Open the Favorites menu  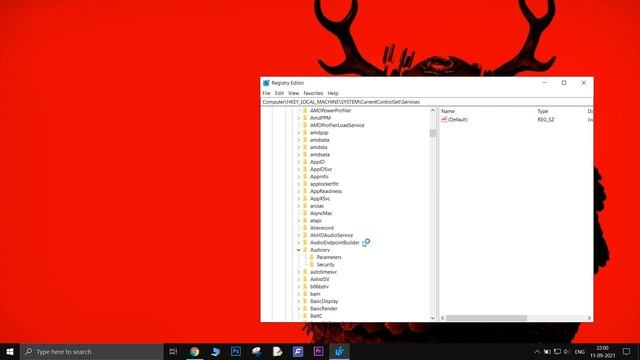point(313,93)
